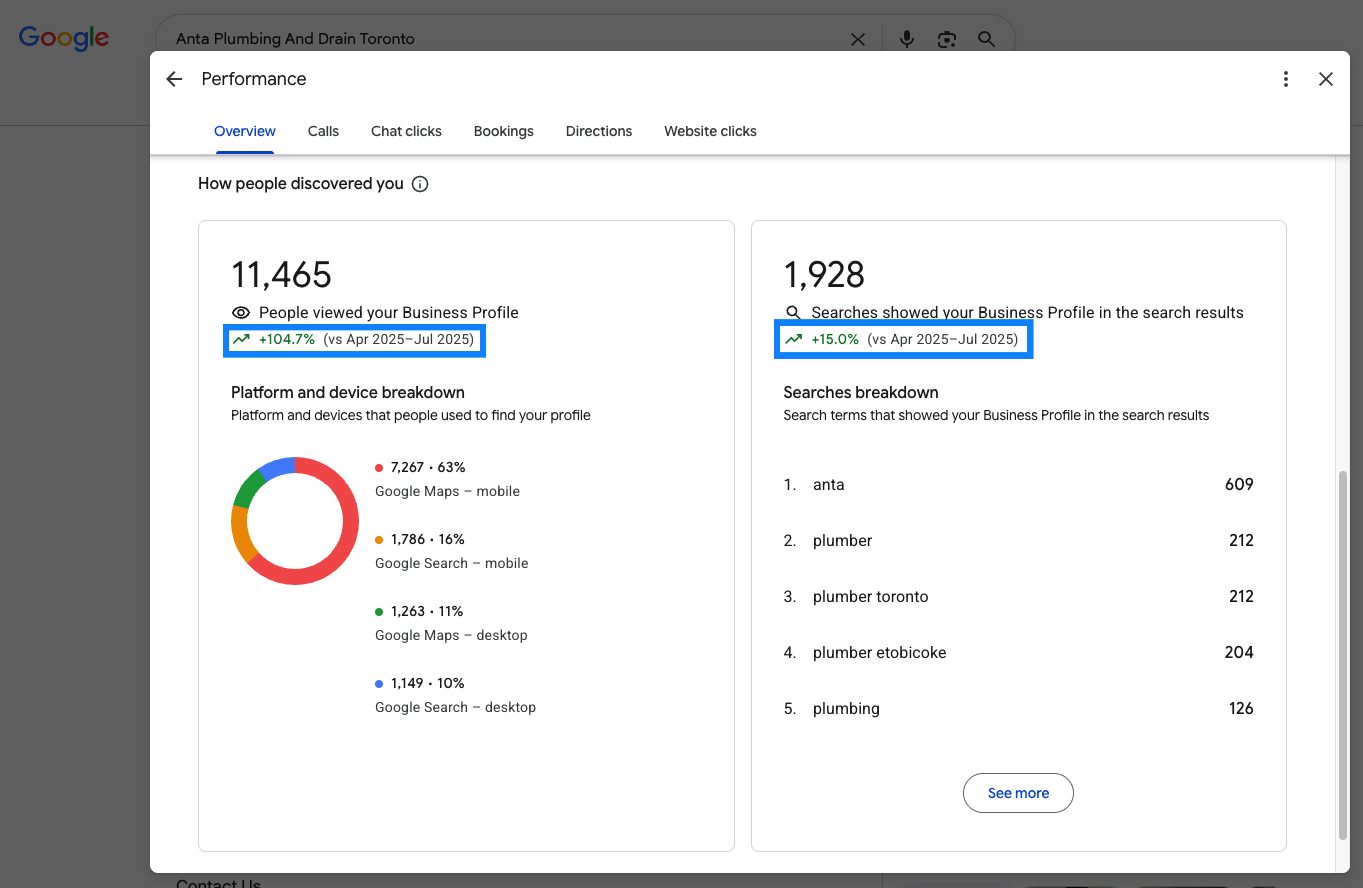Image resolution: width=1363 pixels, height=888 pixels.
Task: Click the 'plumber' search term in row 2
Action: pyautogui.click(x=842, y=540)
